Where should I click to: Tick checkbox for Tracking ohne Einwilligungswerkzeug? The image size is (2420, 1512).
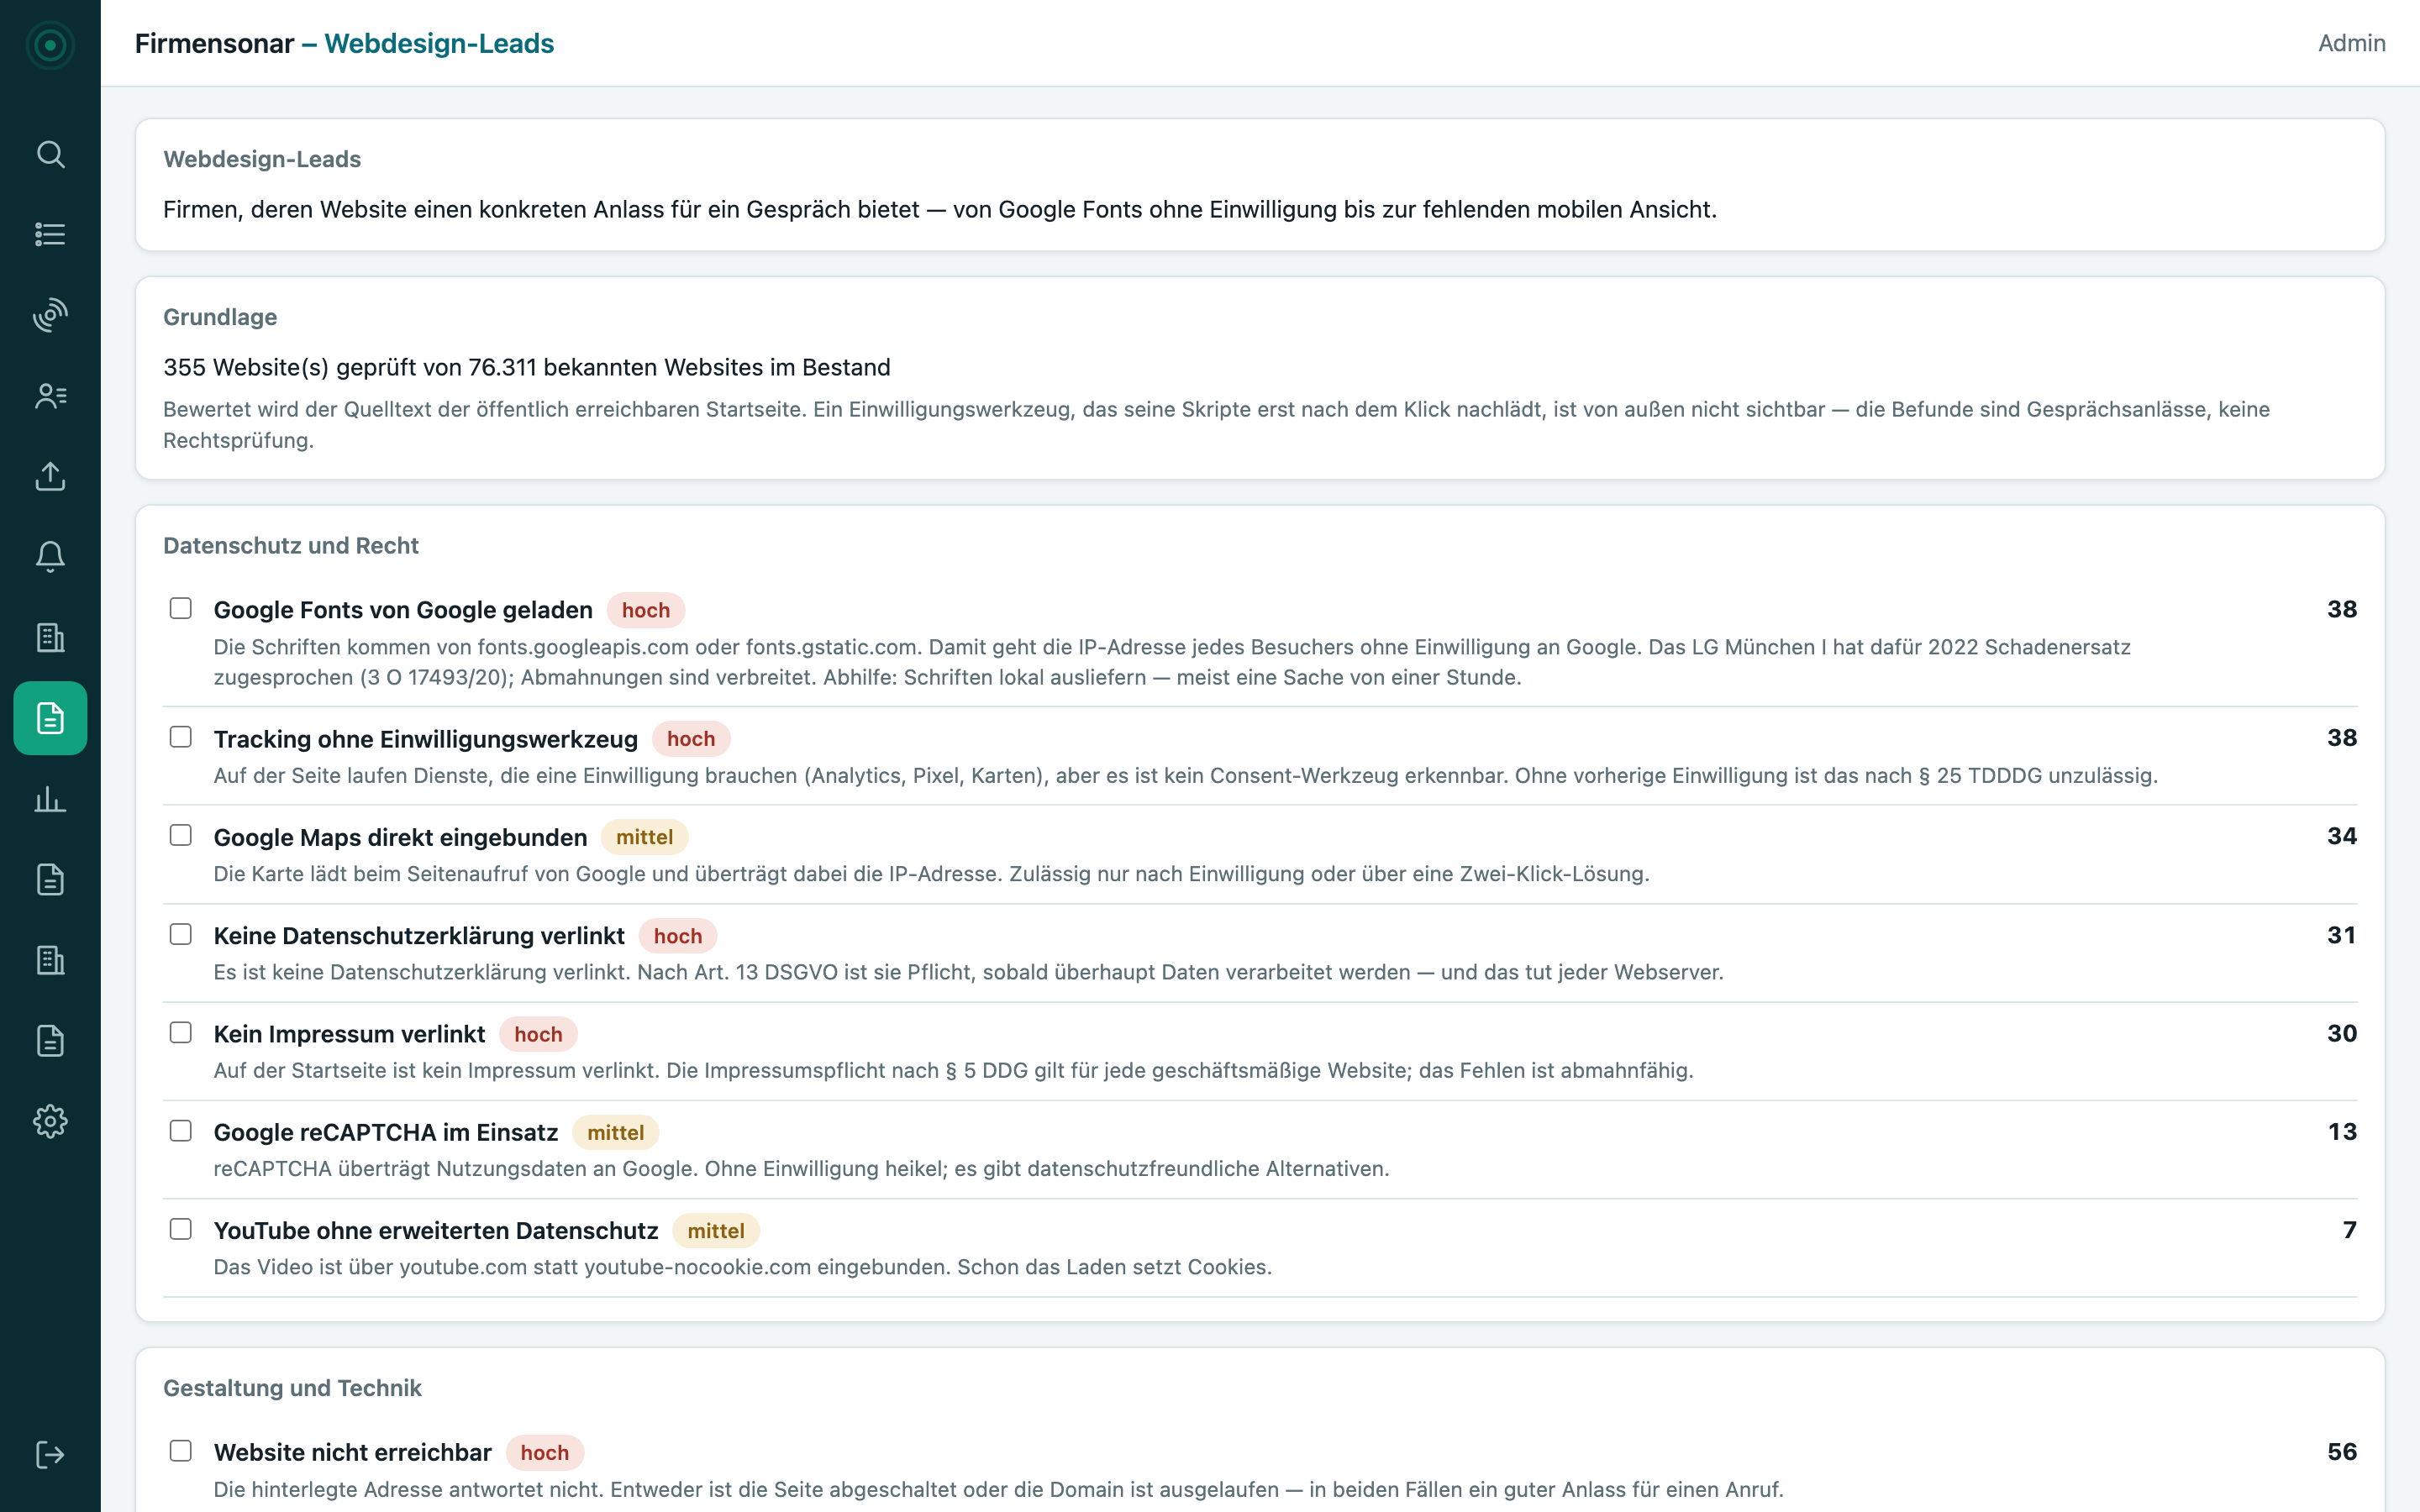click(181, 737)
